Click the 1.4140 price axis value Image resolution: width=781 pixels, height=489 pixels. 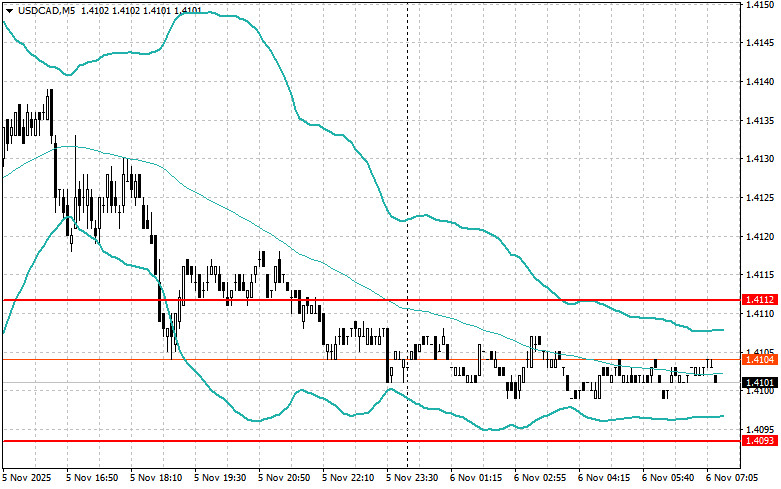[x=760, y=82]
